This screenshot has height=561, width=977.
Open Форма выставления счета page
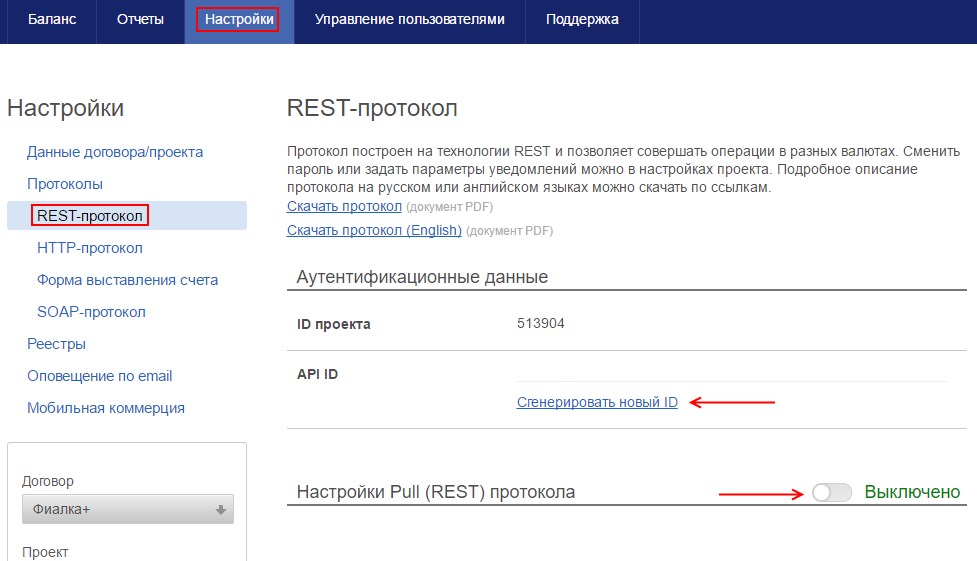coord(127,280)
